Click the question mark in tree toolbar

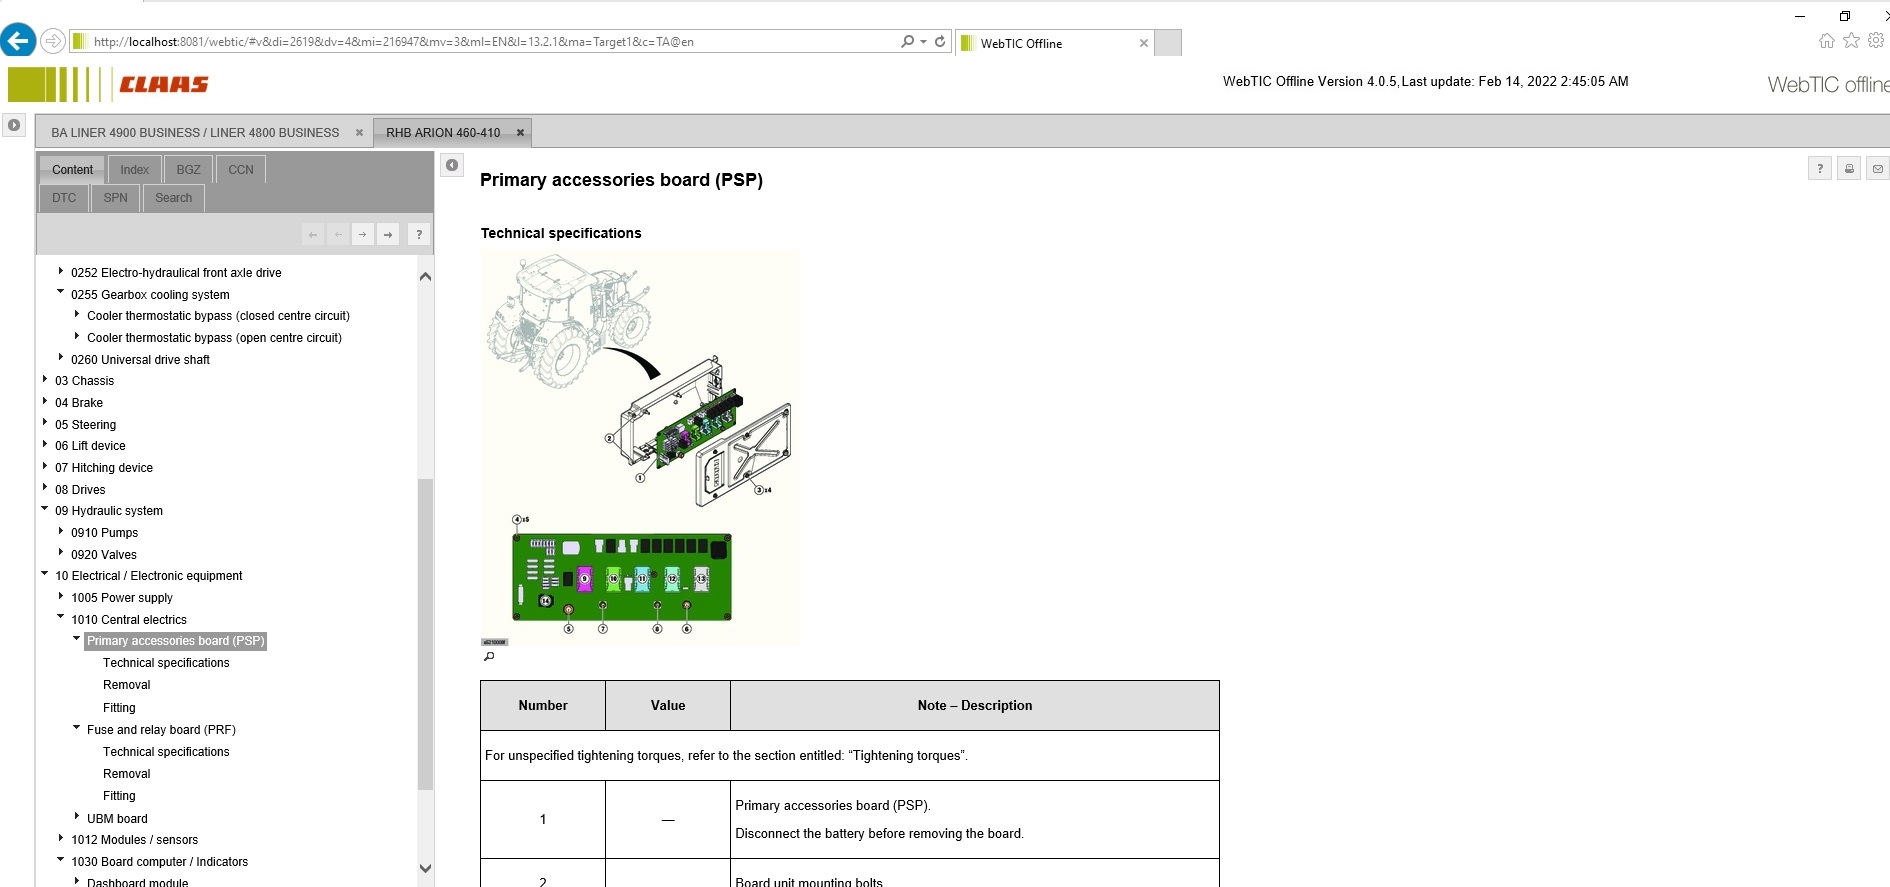(x=419, y=234)
